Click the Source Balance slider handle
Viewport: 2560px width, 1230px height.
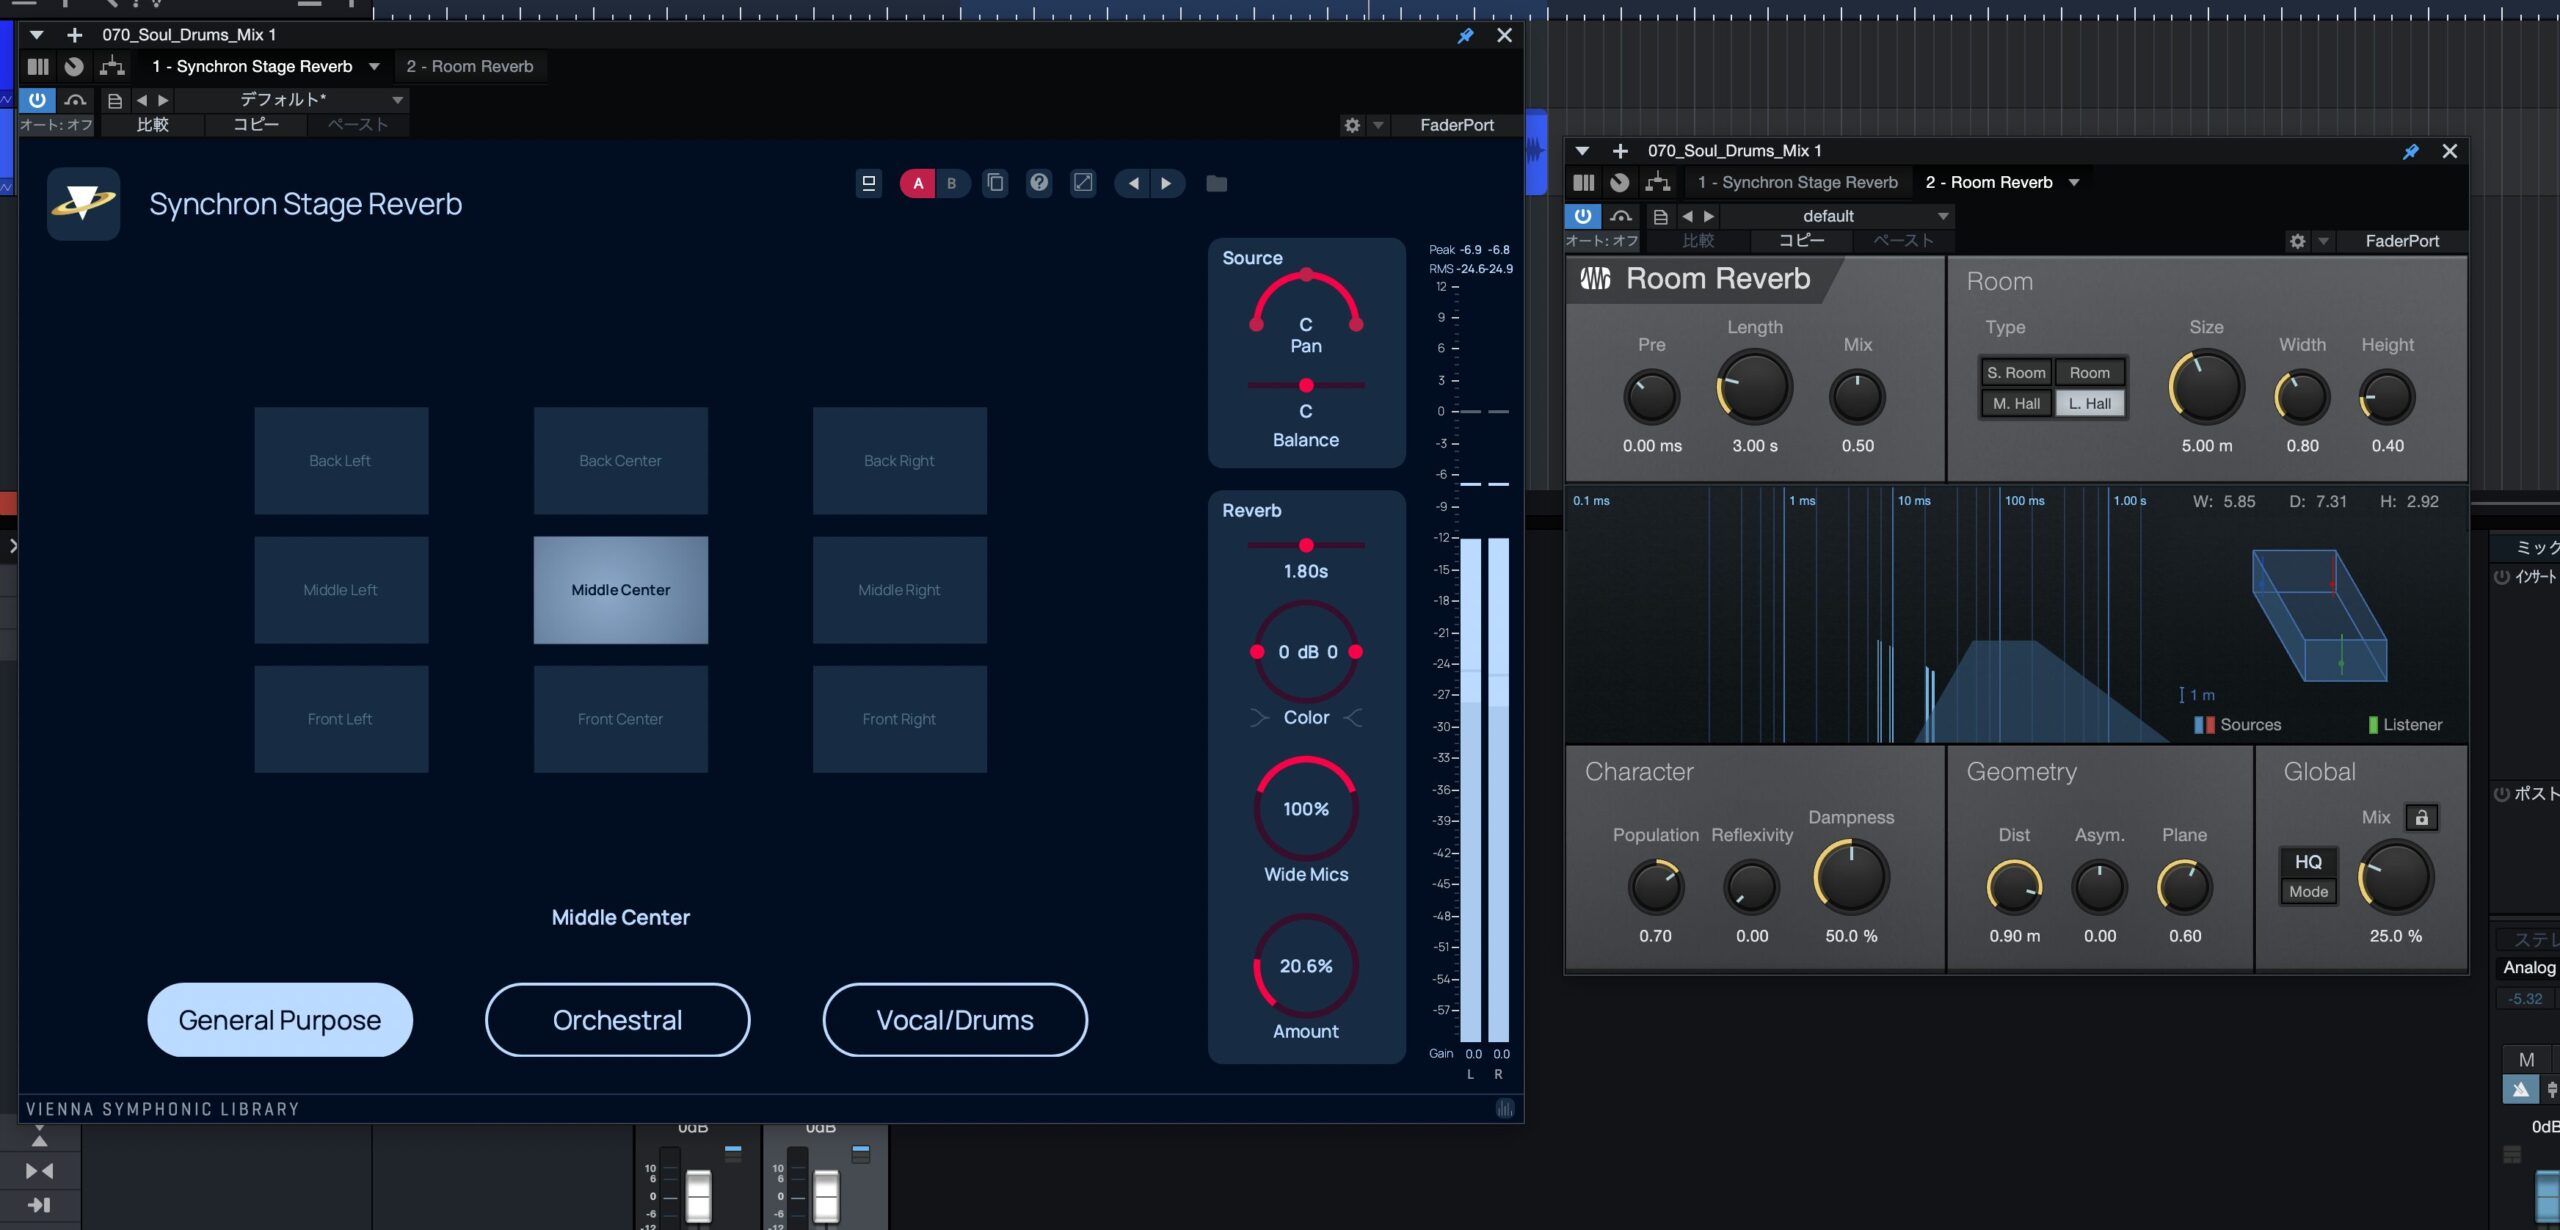pyautogui.click(x=1306, y=385)
